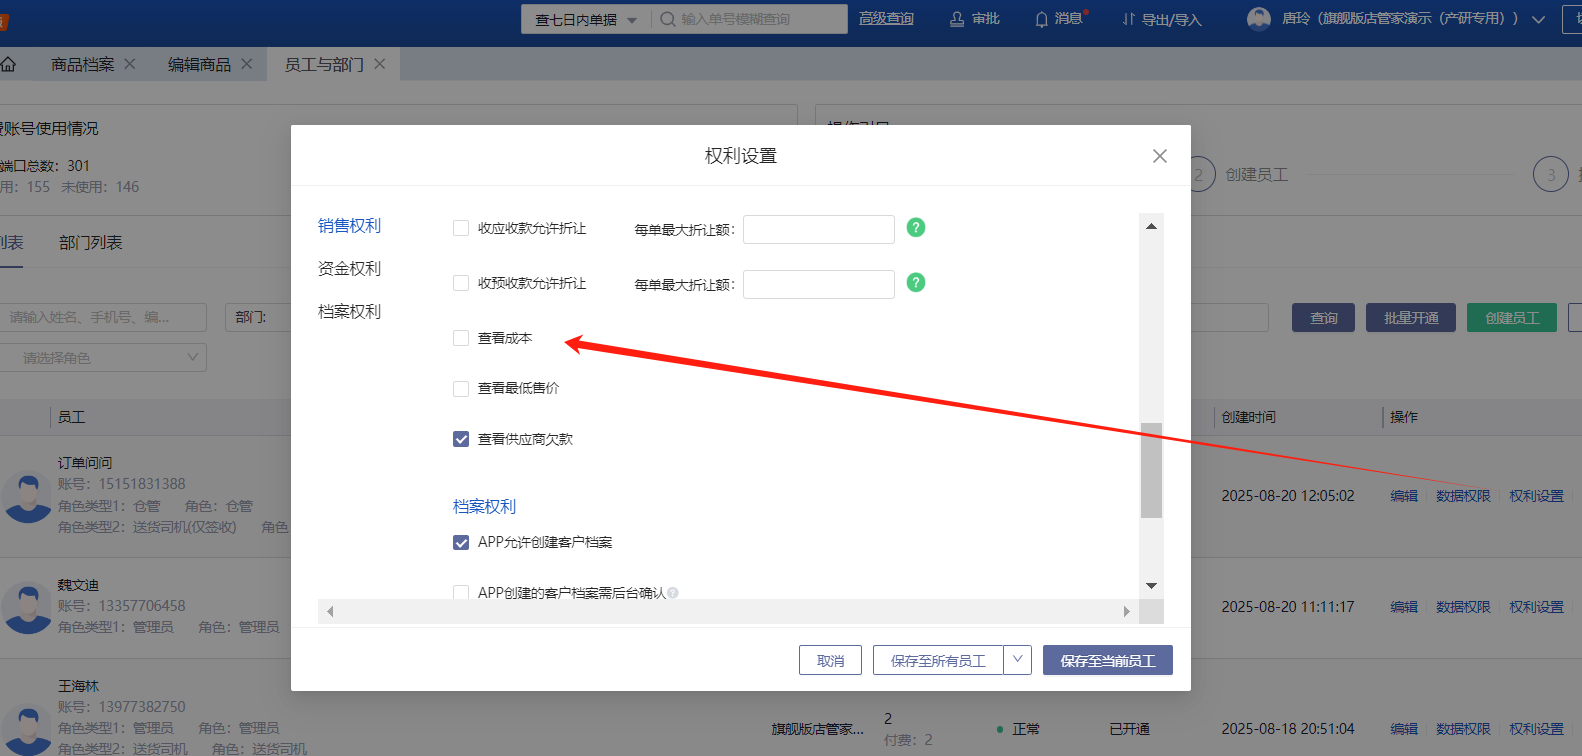Click the 审批 approval icon
Viewport: 1582px width, 756px height.
957,19
